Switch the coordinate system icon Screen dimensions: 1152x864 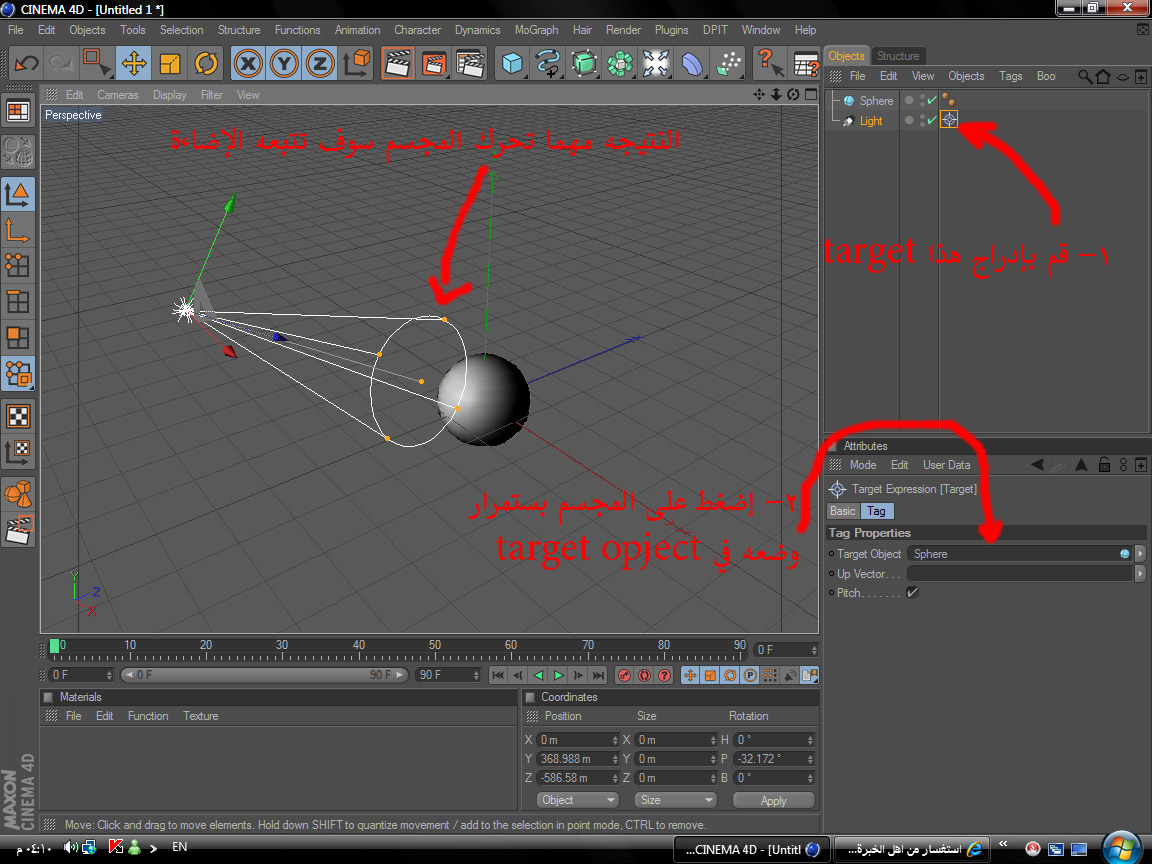[x=357, y=63]
